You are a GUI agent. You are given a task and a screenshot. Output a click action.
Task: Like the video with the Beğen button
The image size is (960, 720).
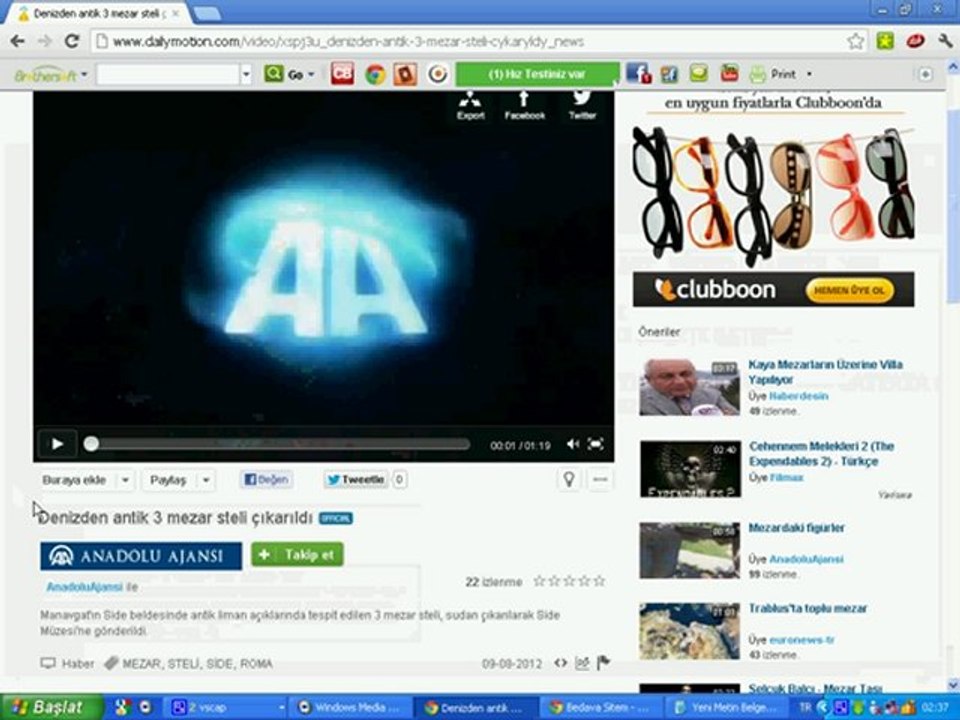coord(266,479)
